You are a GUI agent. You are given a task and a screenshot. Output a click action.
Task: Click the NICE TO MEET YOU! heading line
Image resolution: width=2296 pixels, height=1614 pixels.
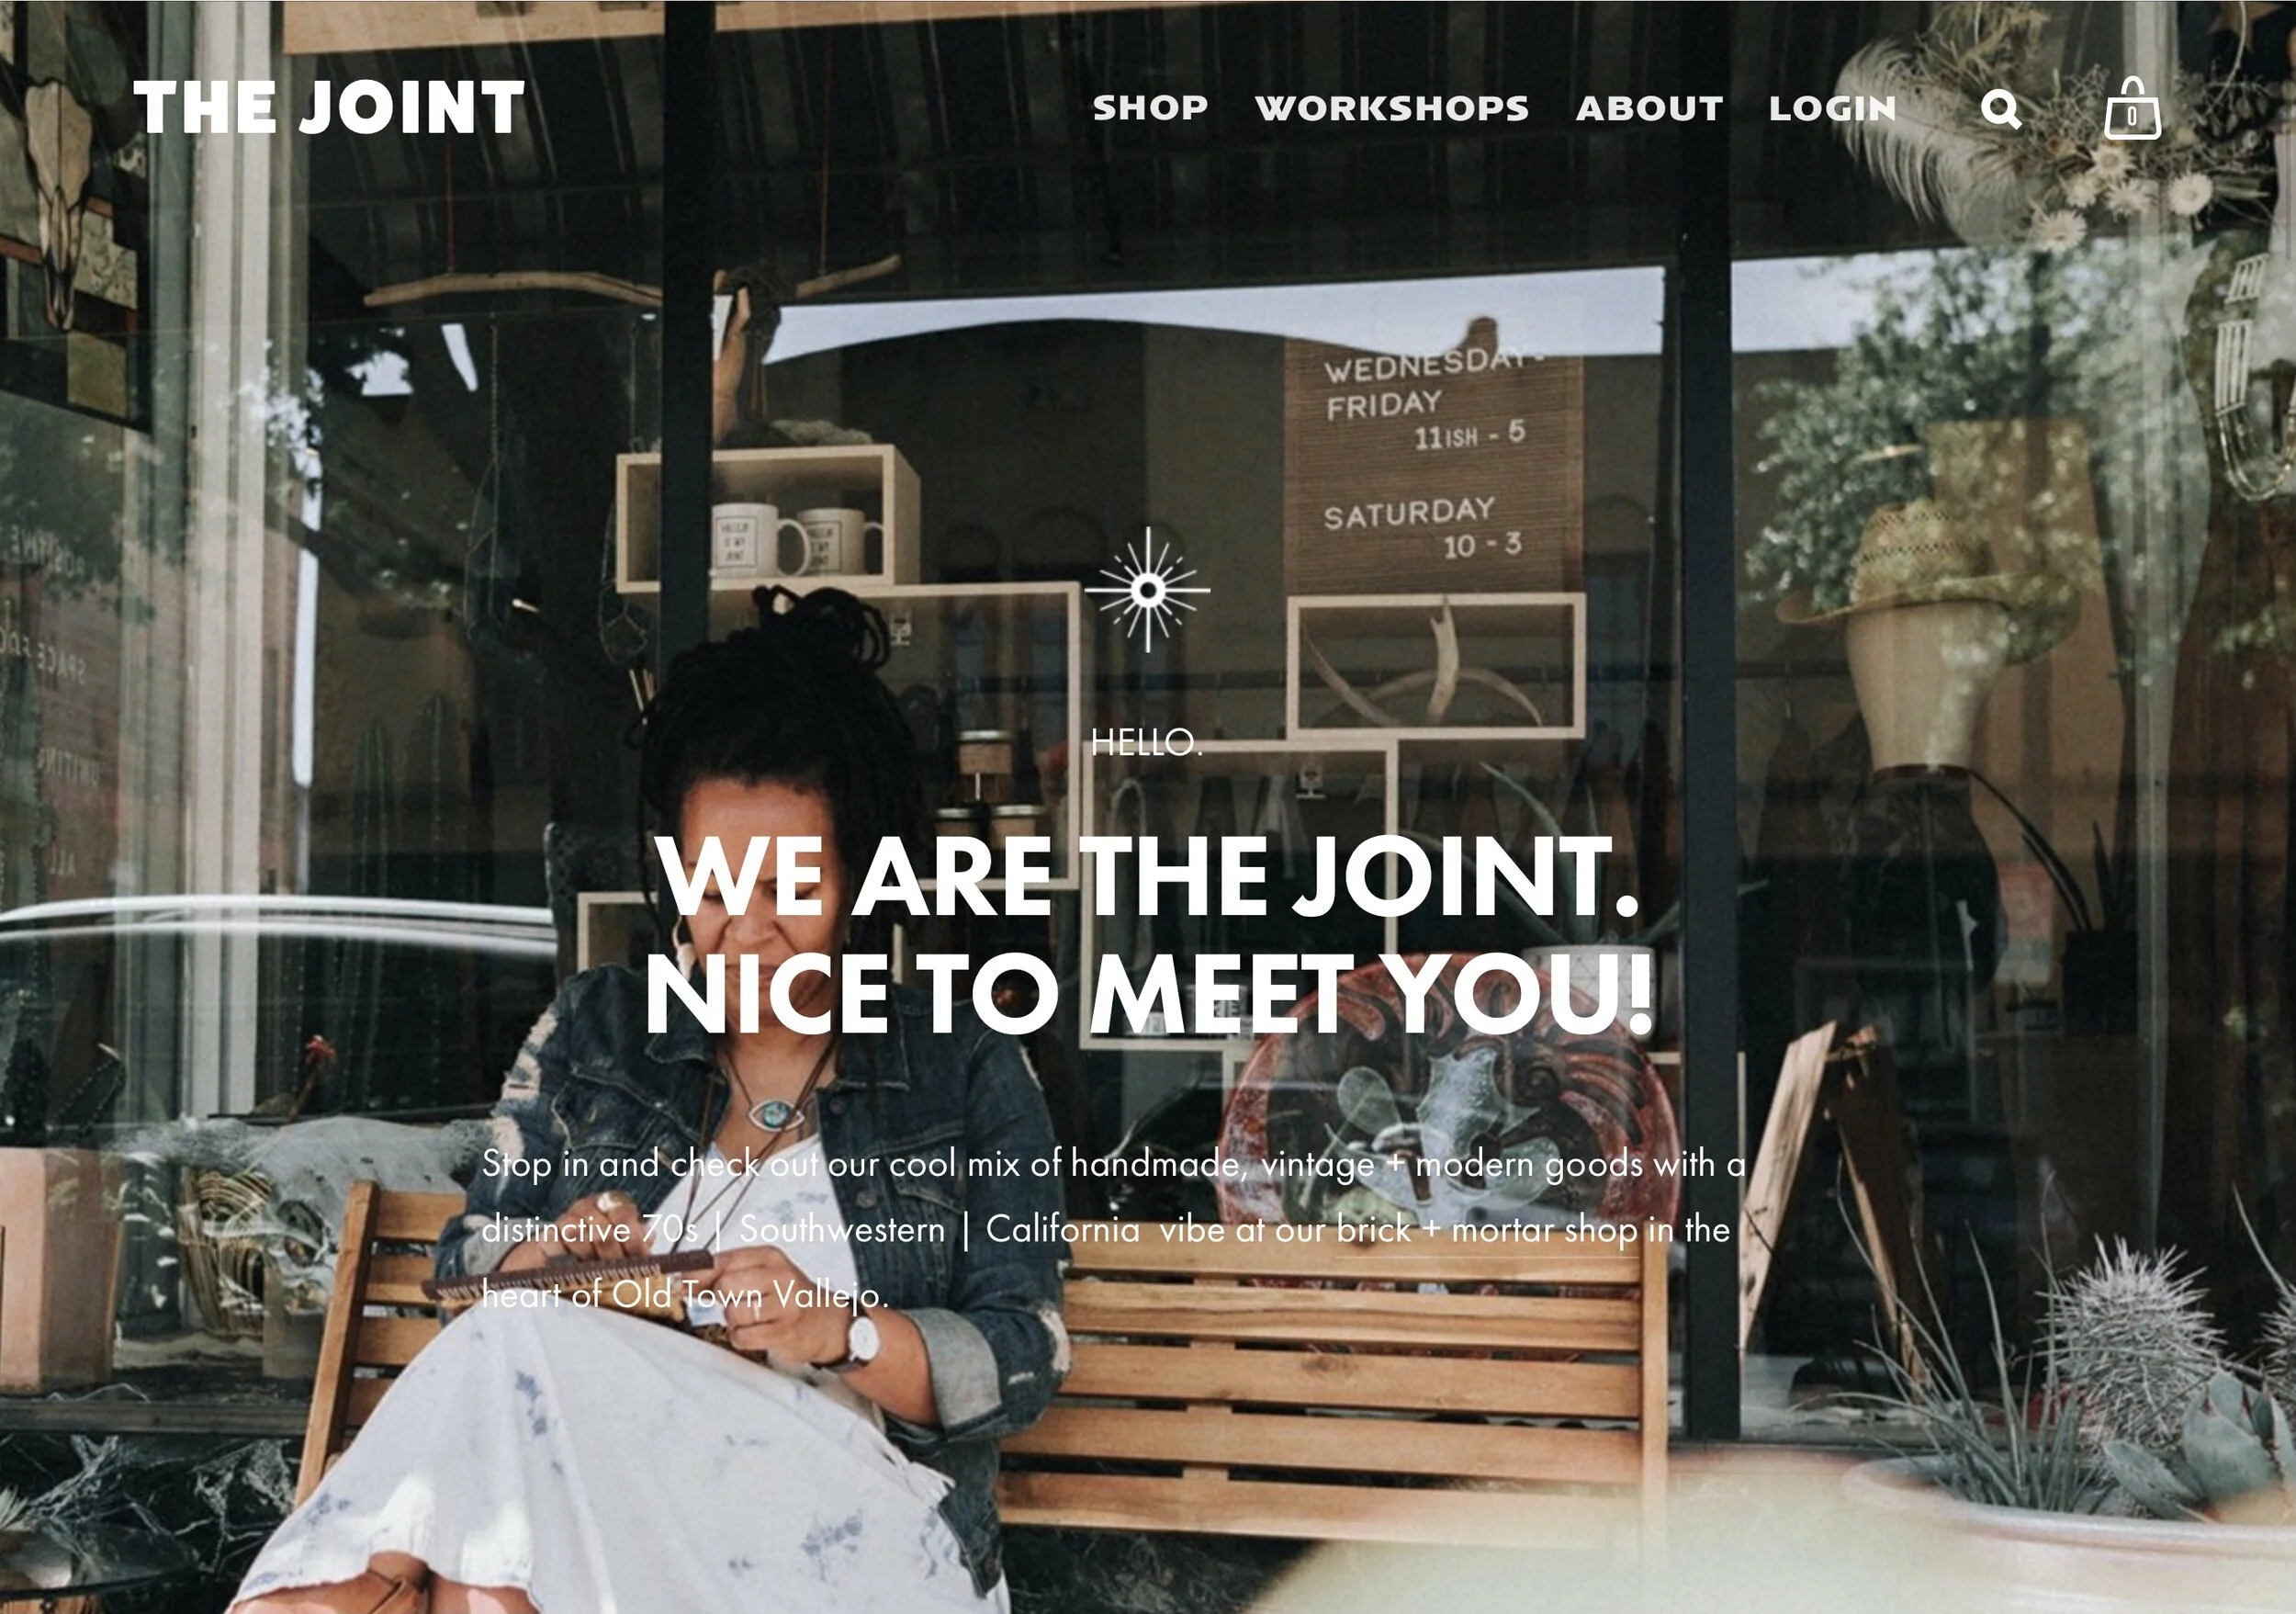[x=1148, y=995]
